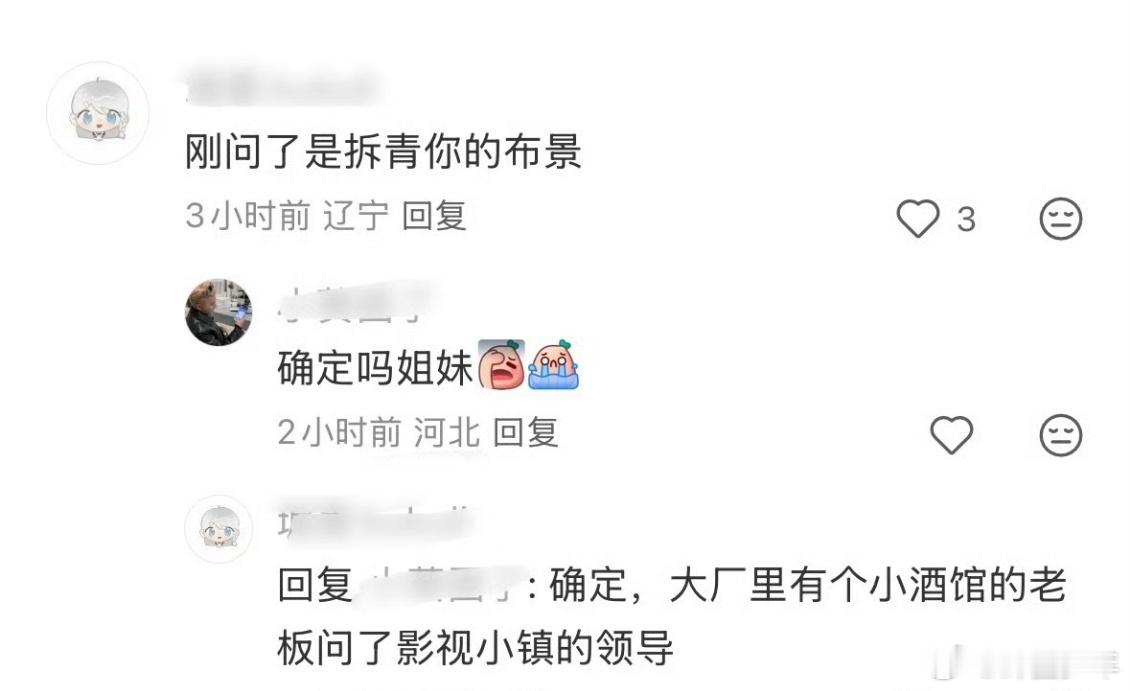Open the small cartoon avatar on the last reply
Screen dimensions: 1130x691
(x=219, y=528)
